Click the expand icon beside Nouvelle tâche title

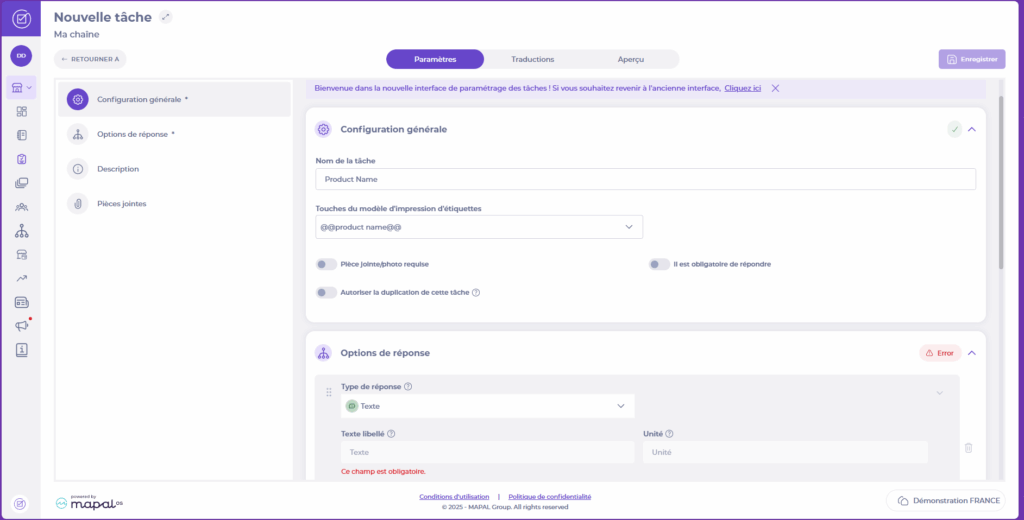[x=166, y=17]
